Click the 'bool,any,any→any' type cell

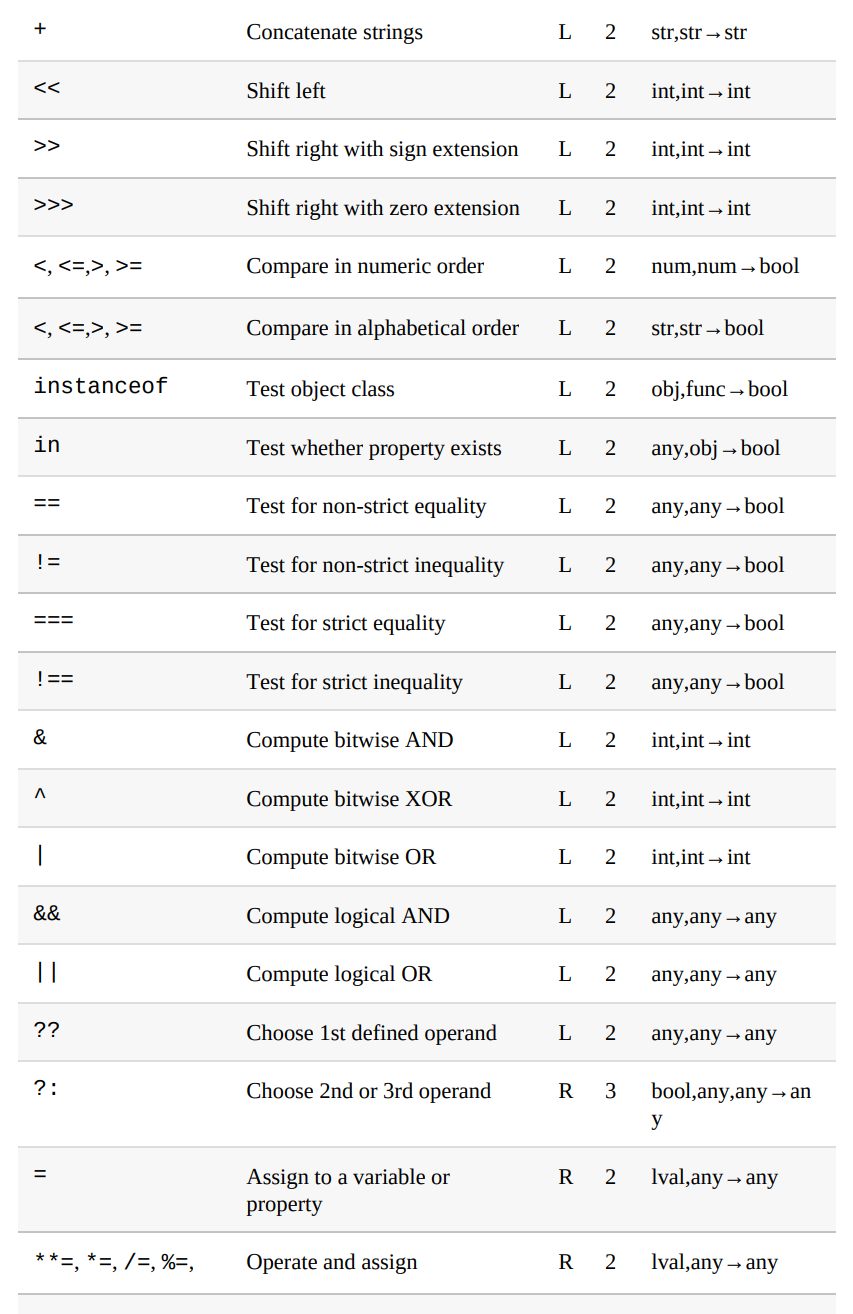tap(730, 1104)
